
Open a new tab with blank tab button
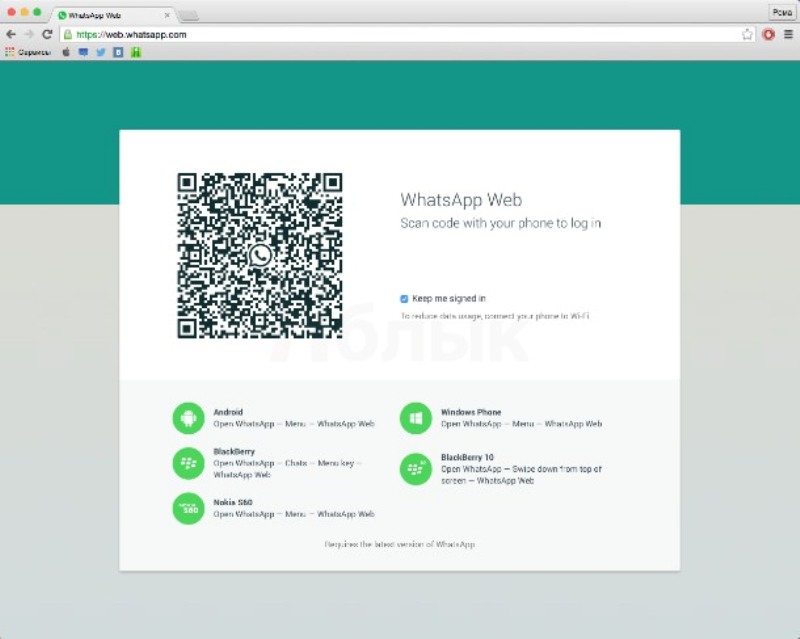[189, 16]
